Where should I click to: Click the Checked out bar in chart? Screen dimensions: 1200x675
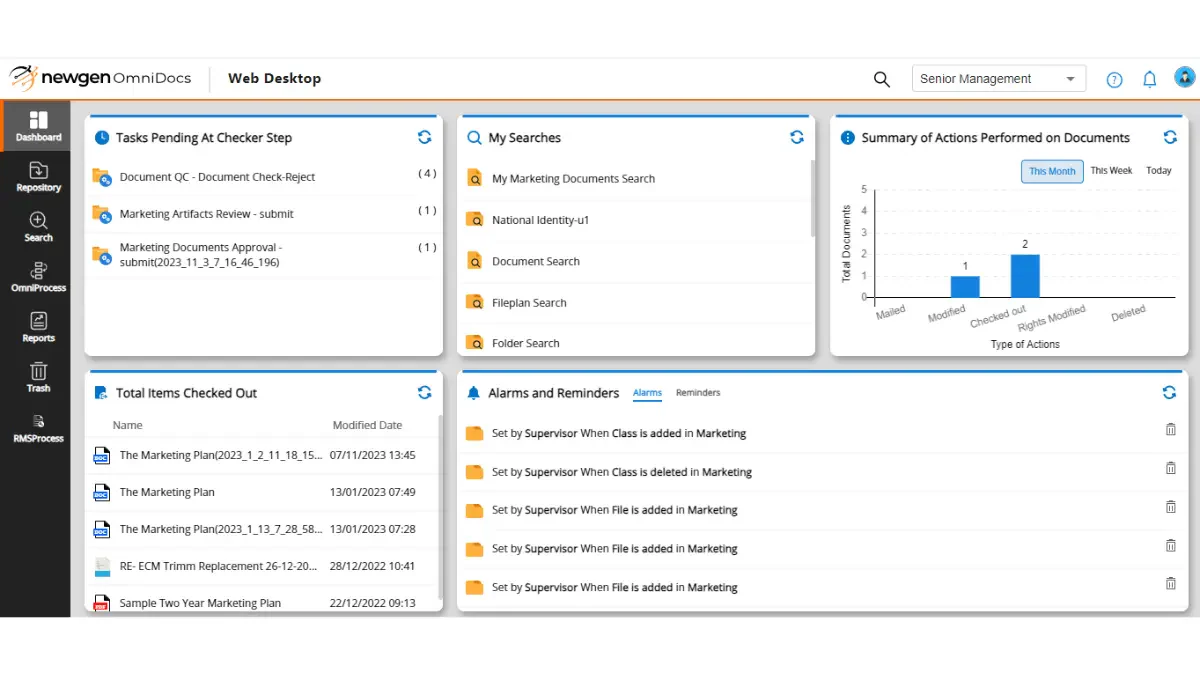click(1025, 276)
